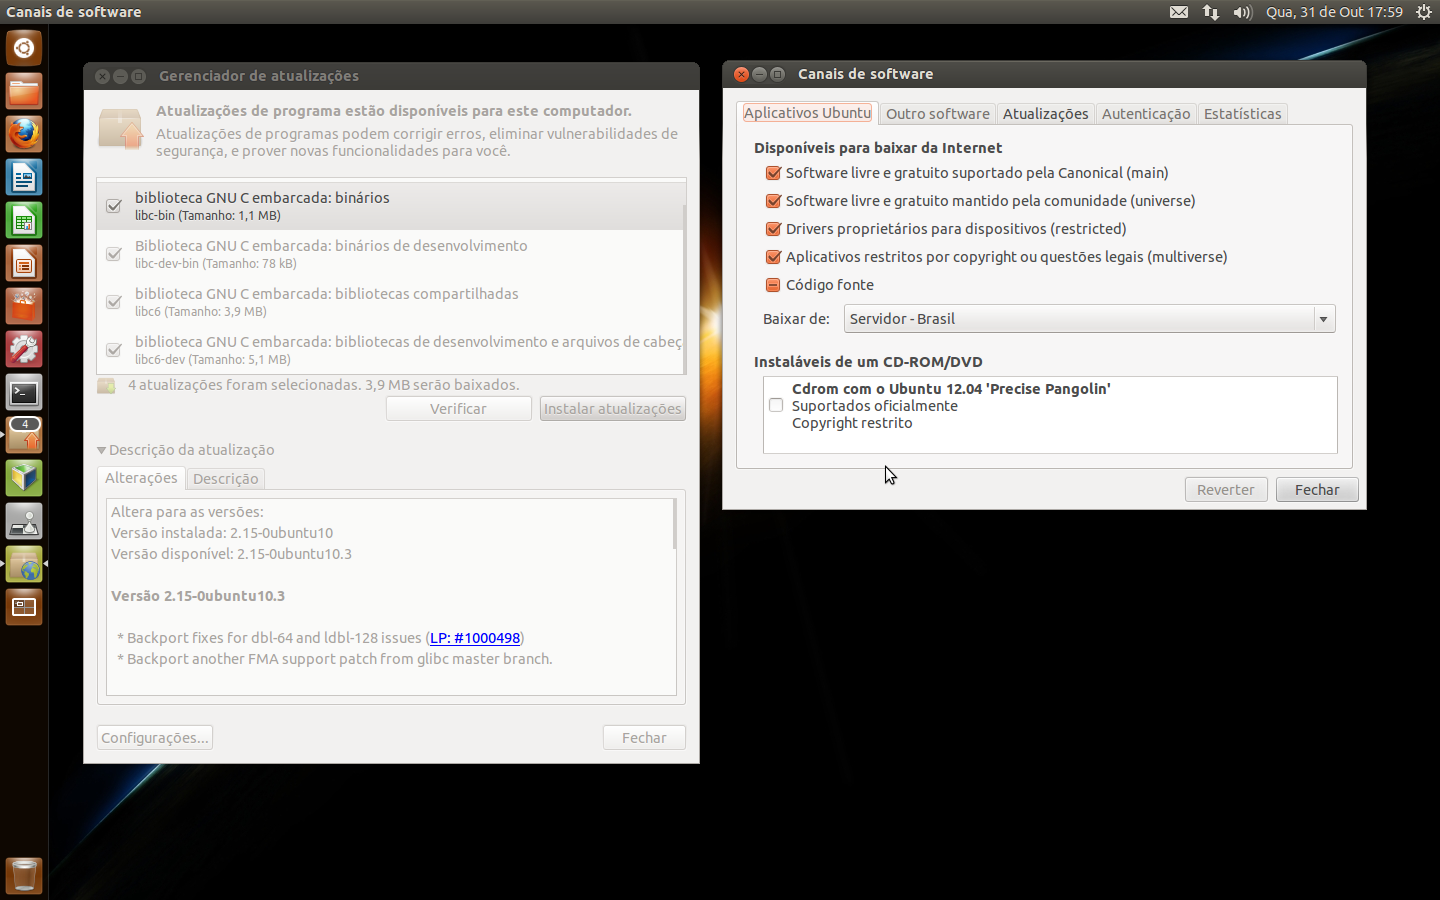Open the clock showing Qua, 31 de Out 17:59
The width and height of the screenshot is (1440, 900).
click(1334, 12)
